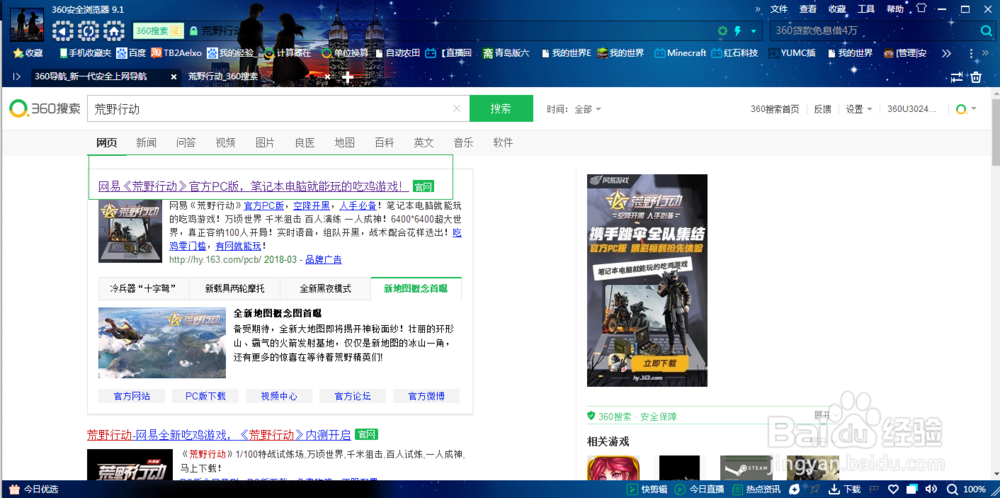Open the 收藏 menu

point(837,9)
